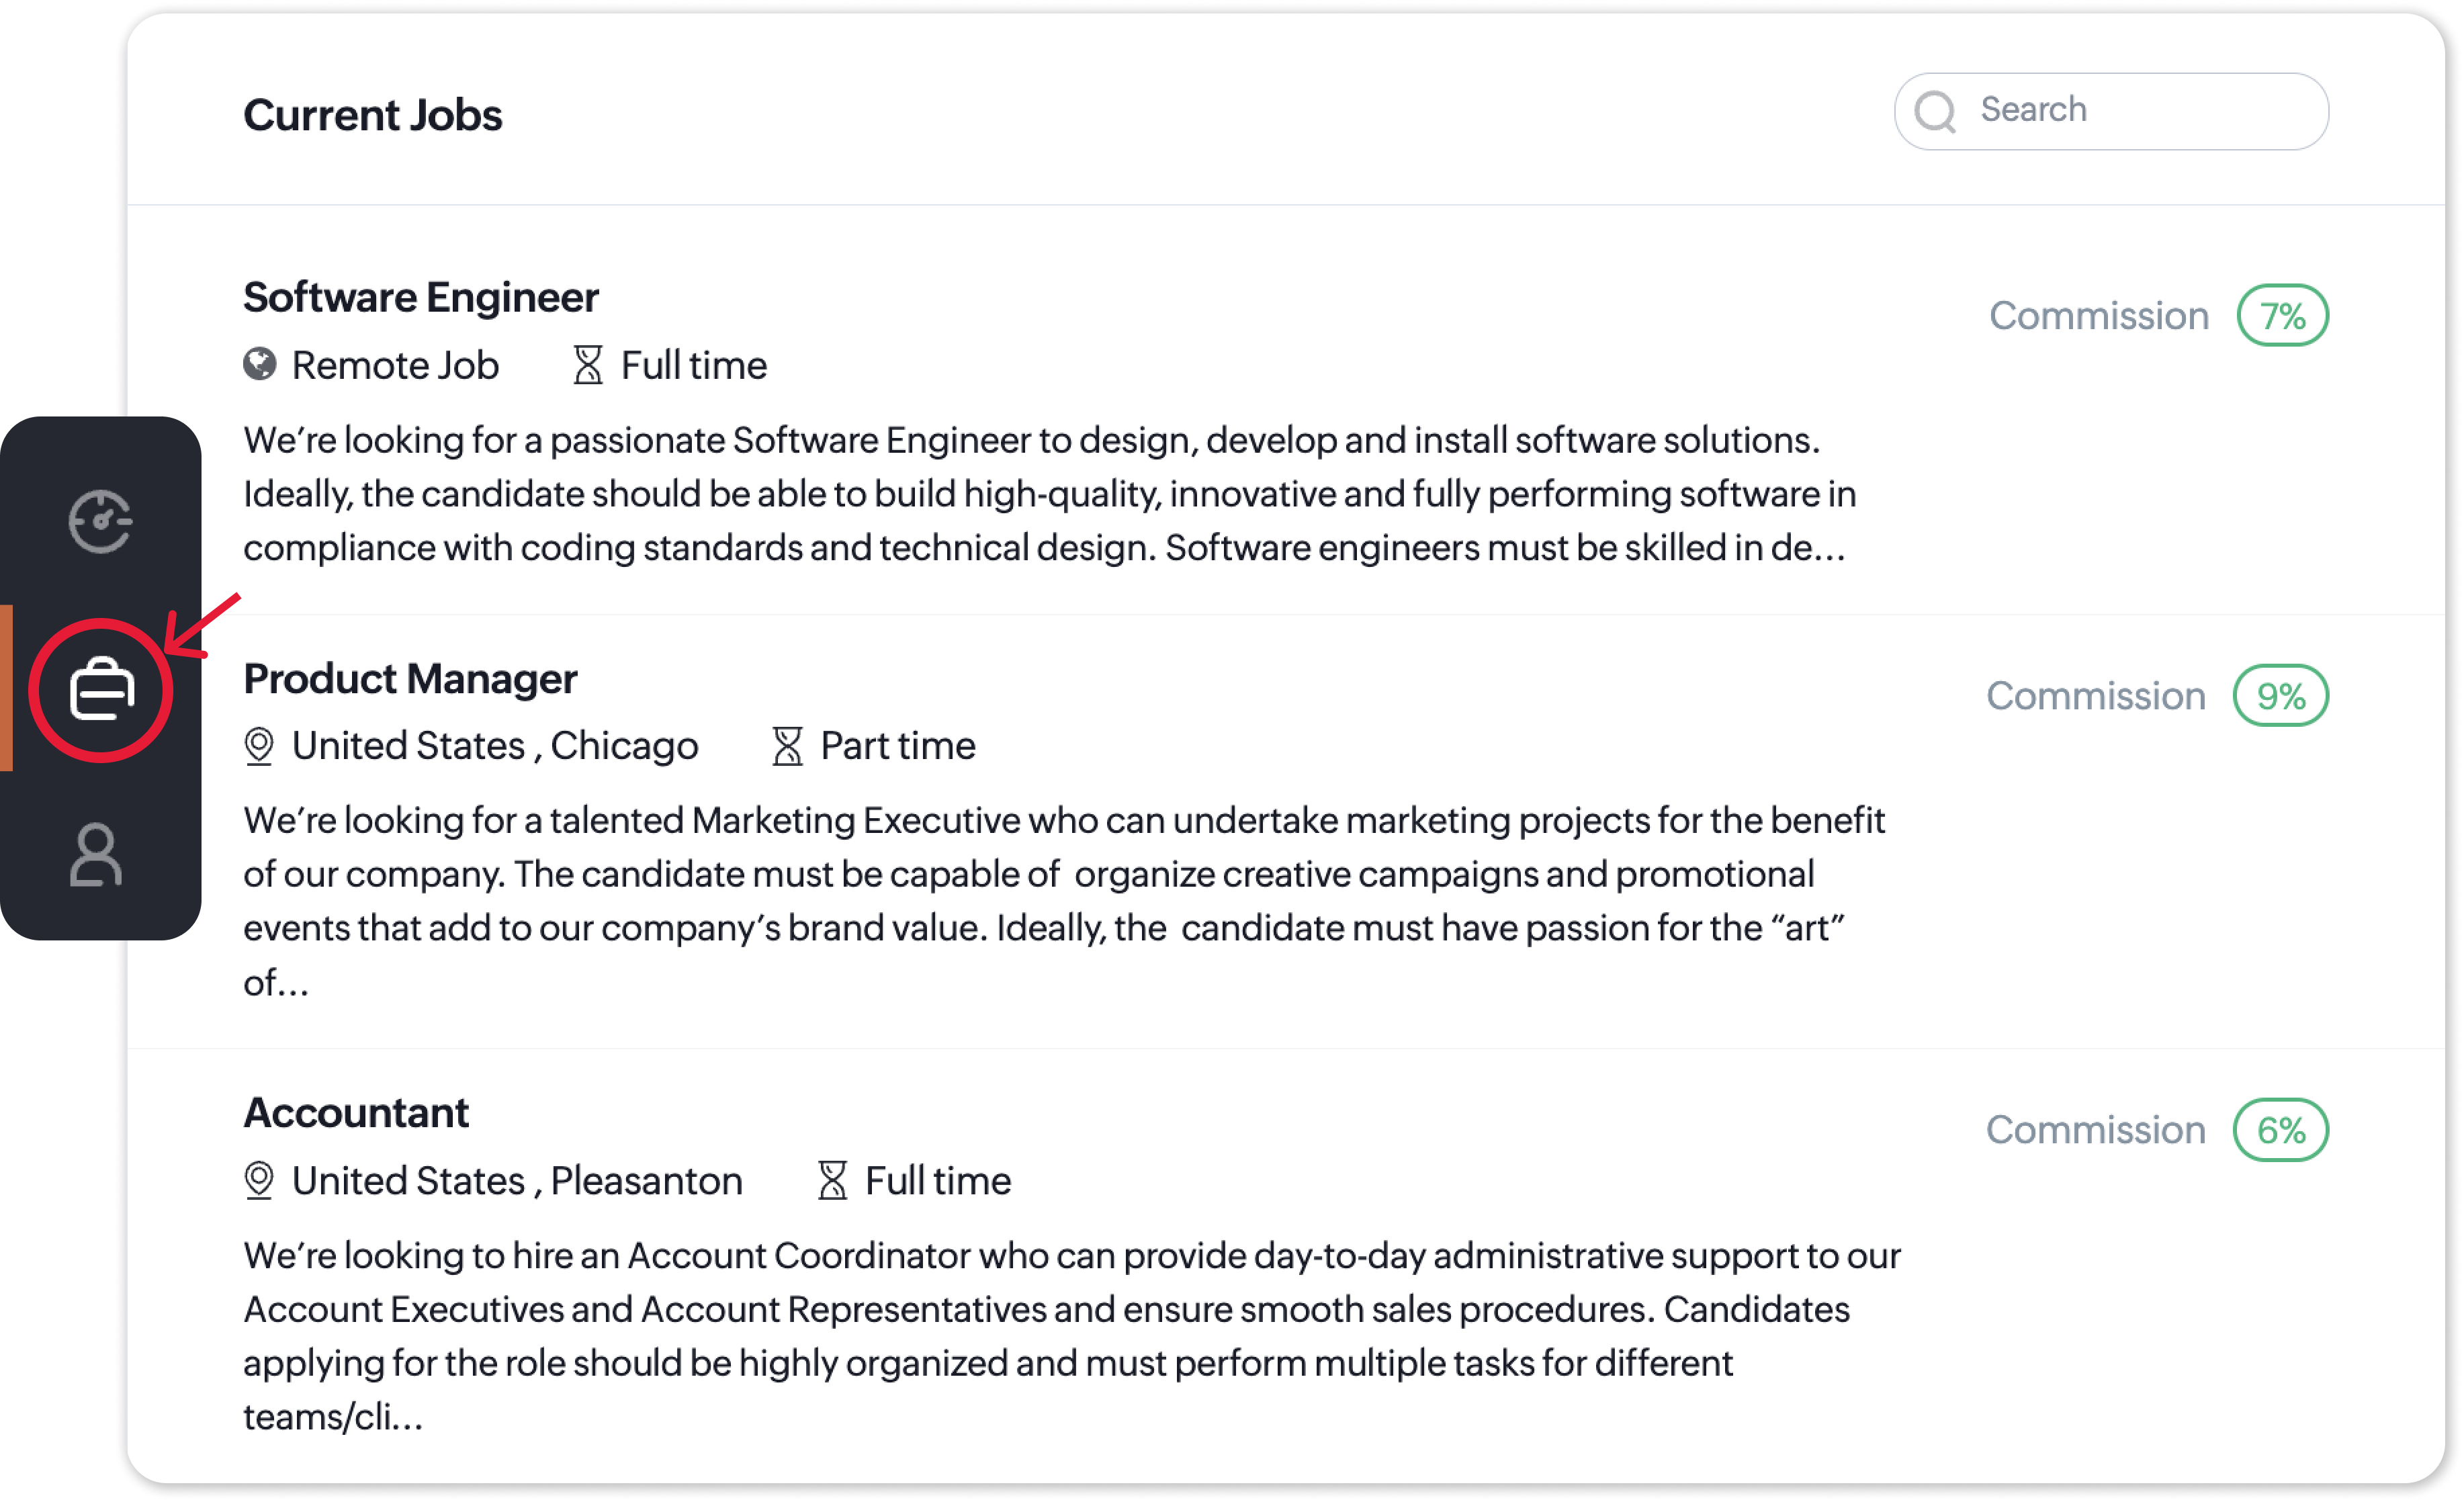2464x1502 pixels.
Task: Type in the Search jobs field
Action: pos(2140,110)
